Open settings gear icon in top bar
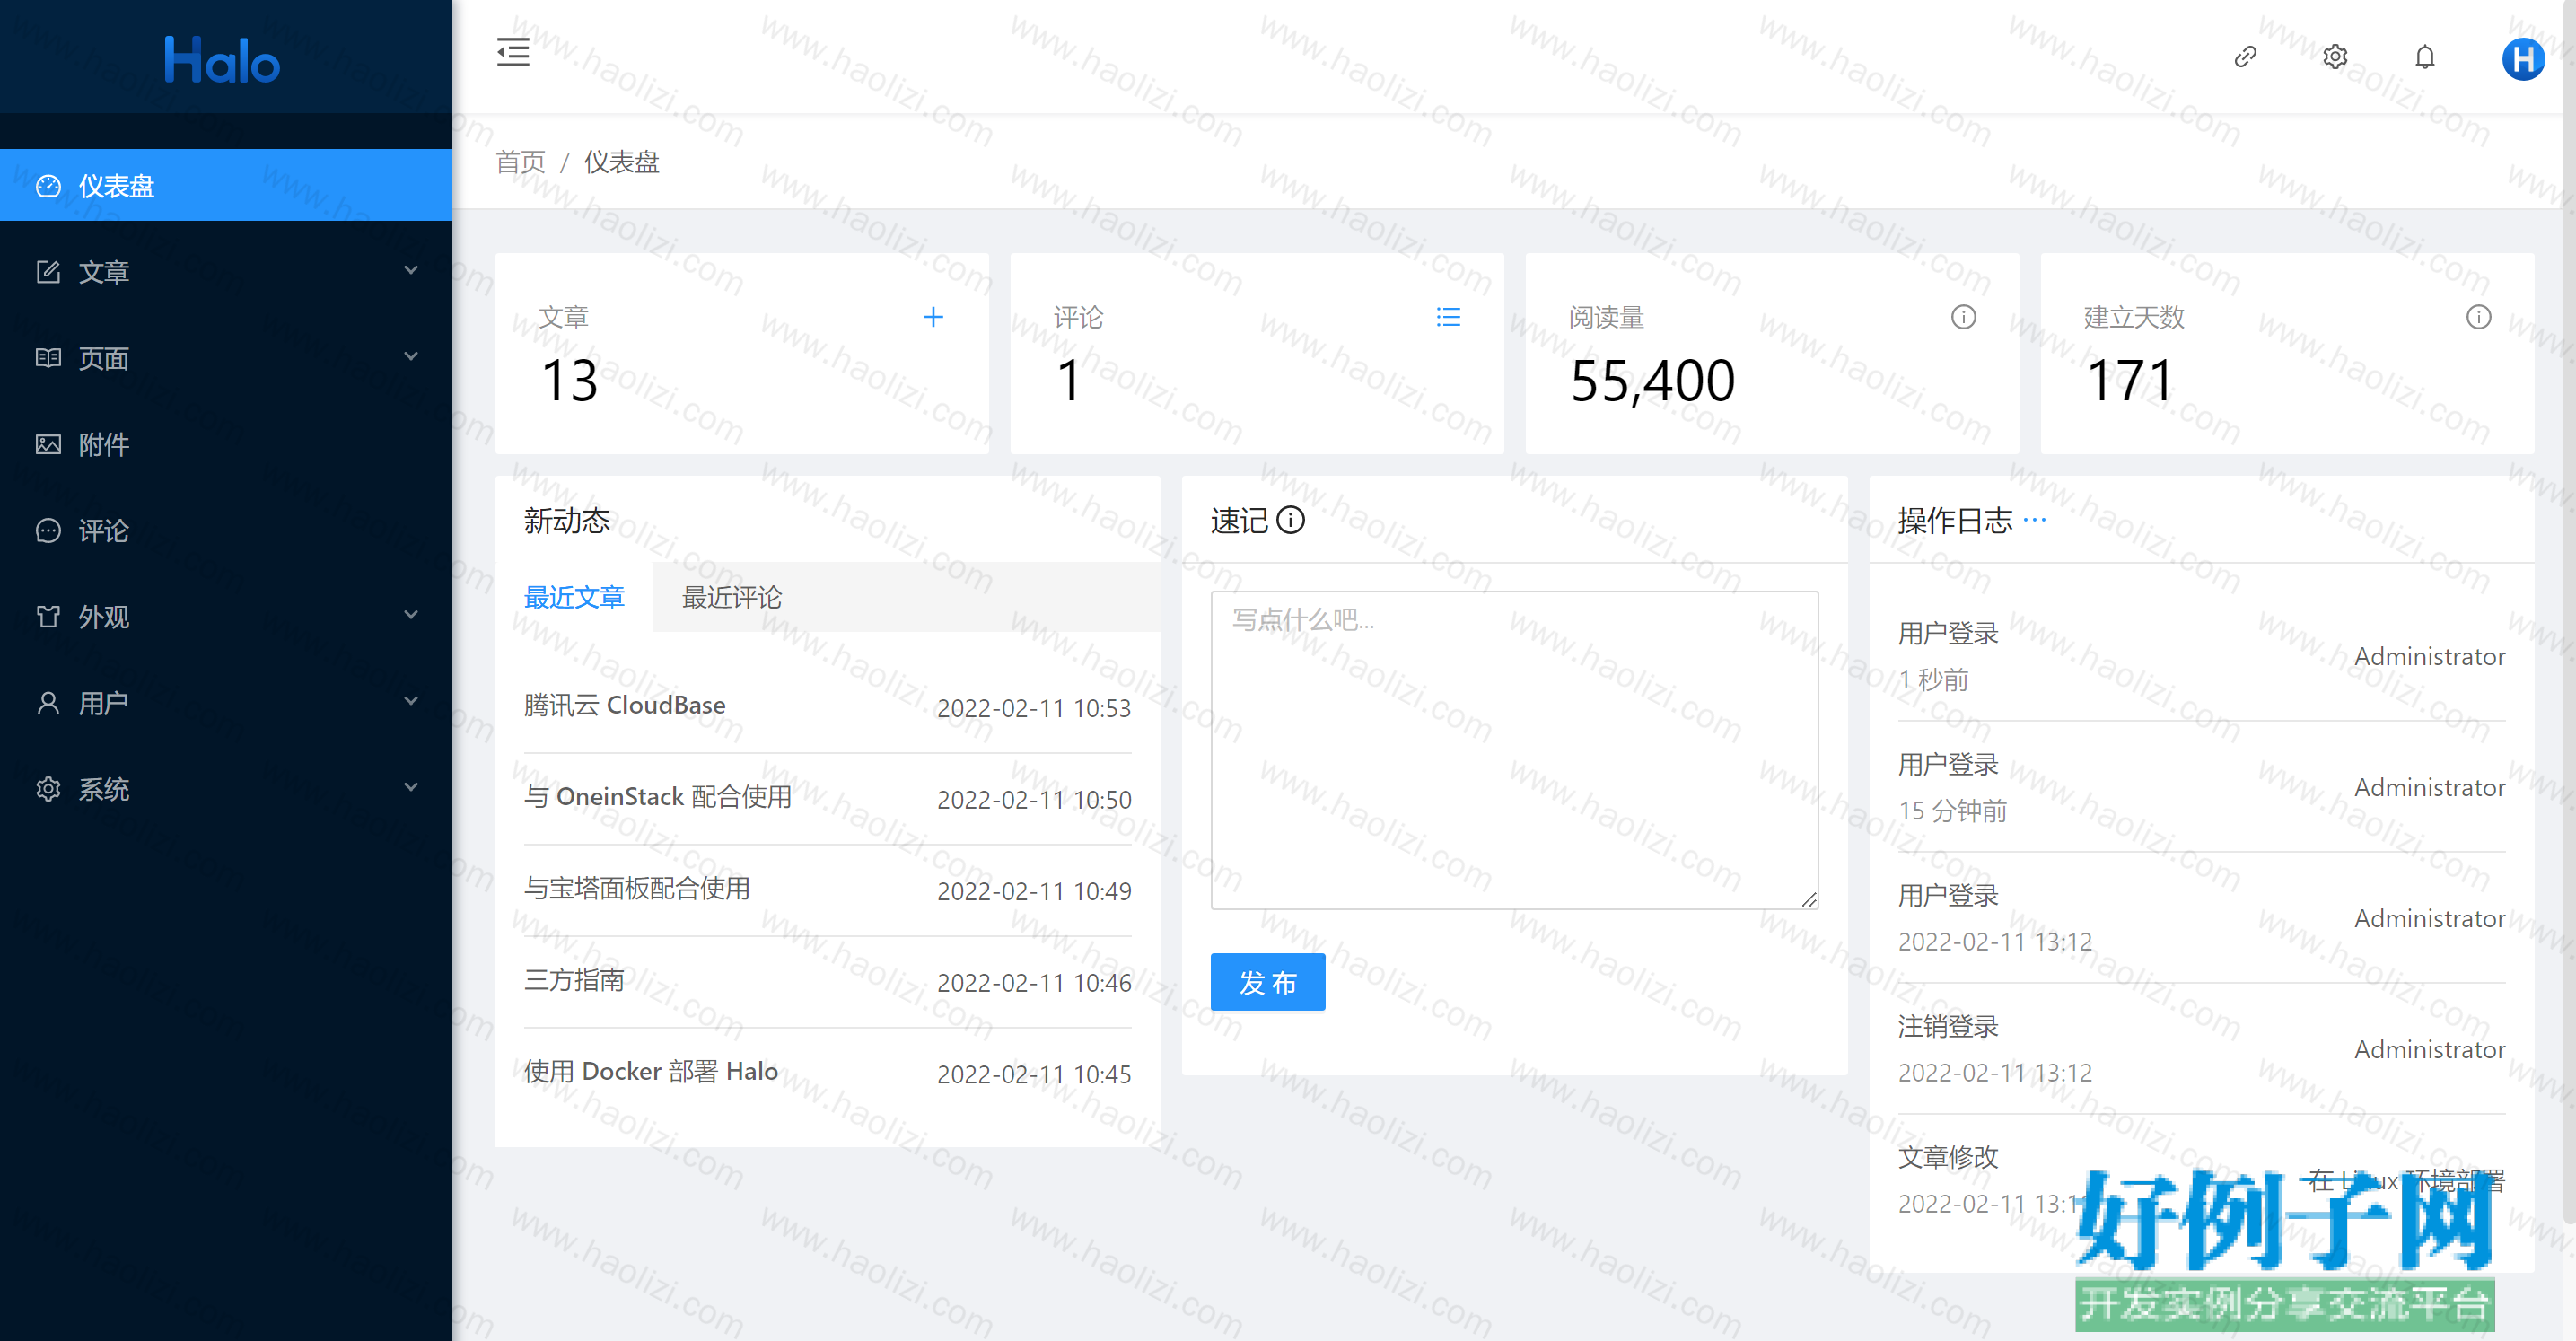This screenshot has width=2576, height=1341. 2335,57
